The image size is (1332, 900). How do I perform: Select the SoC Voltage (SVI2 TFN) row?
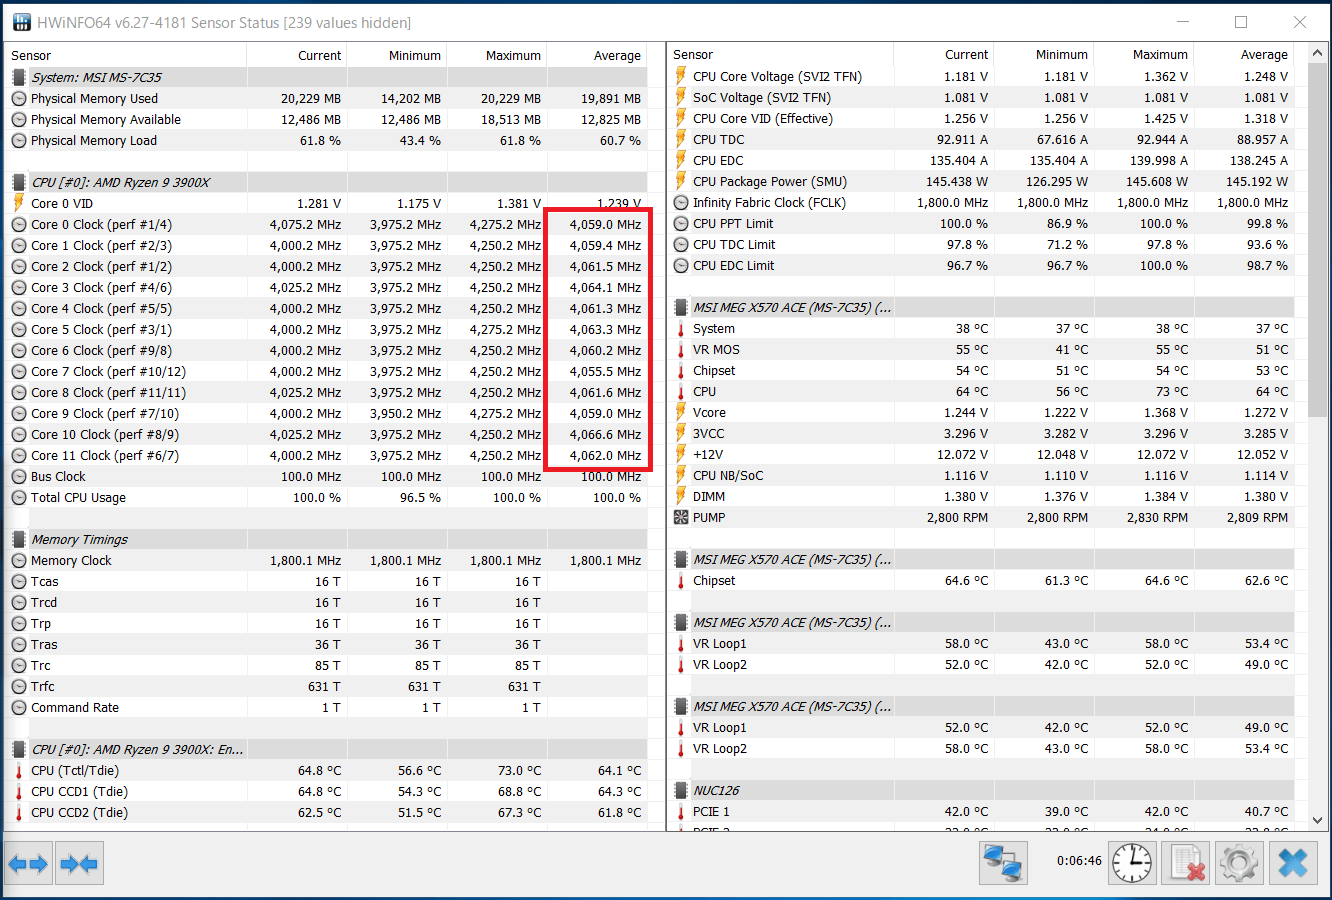[981, 97]
